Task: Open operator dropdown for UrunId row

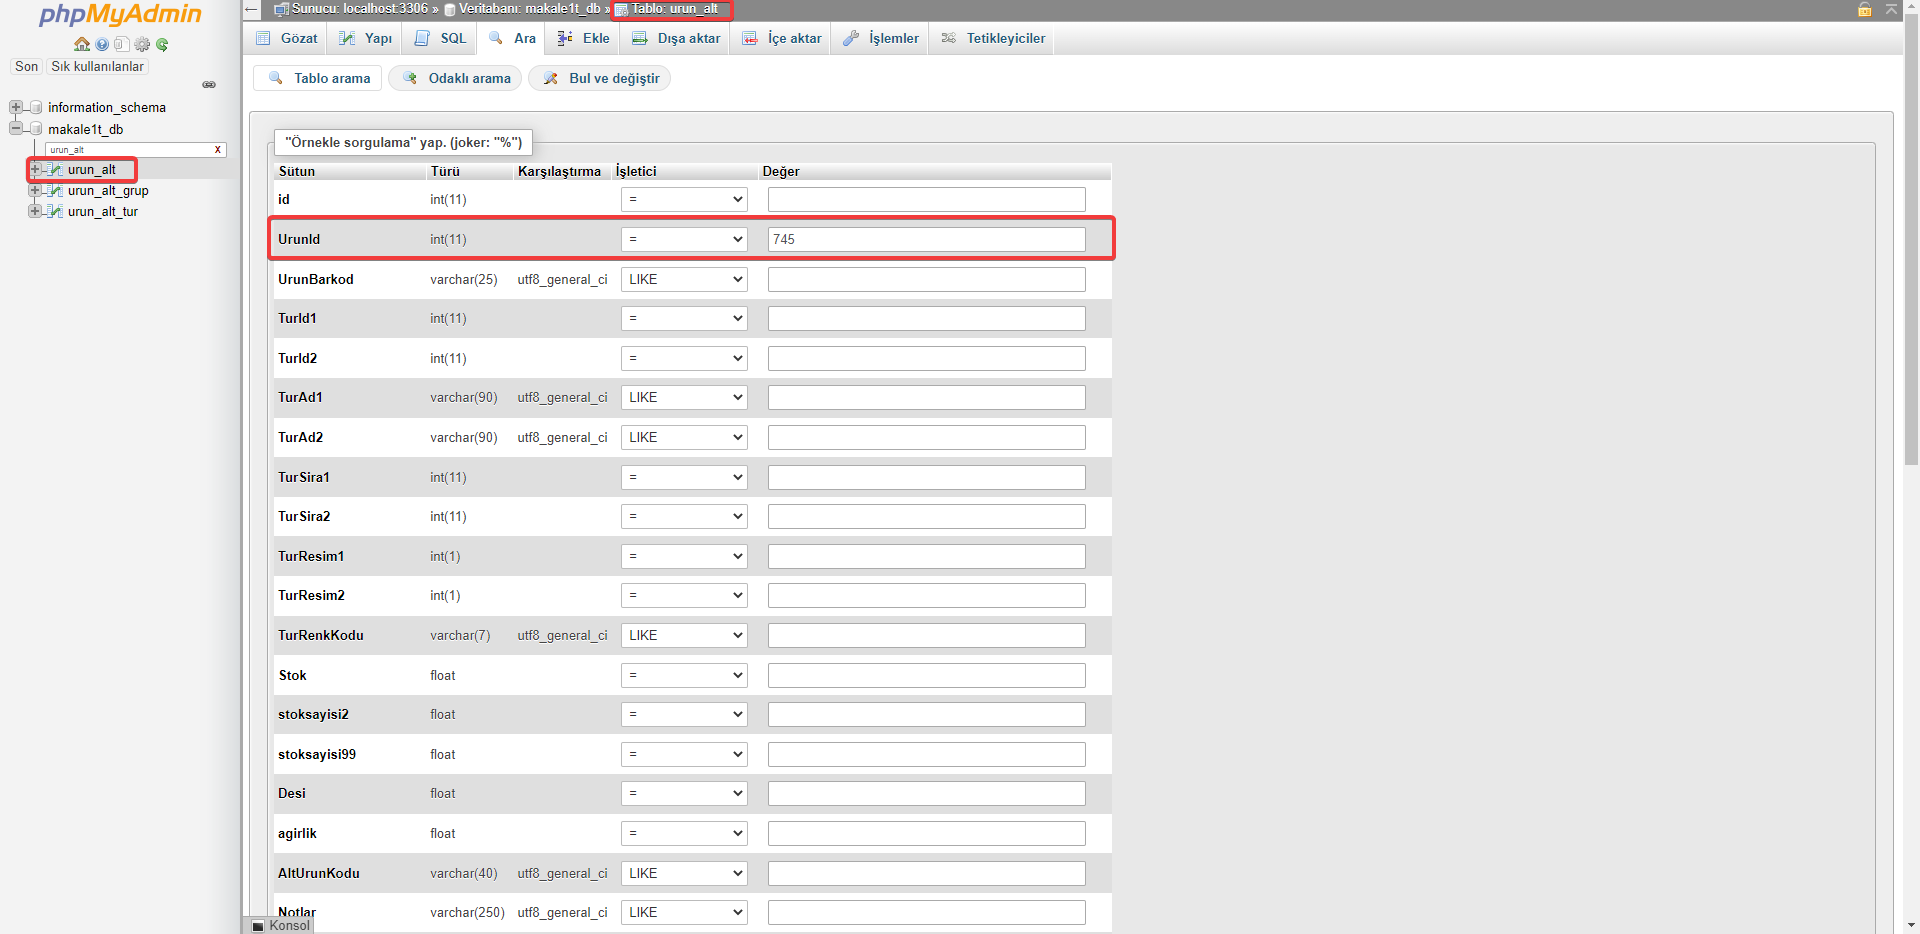Action: tap(684, 239)
